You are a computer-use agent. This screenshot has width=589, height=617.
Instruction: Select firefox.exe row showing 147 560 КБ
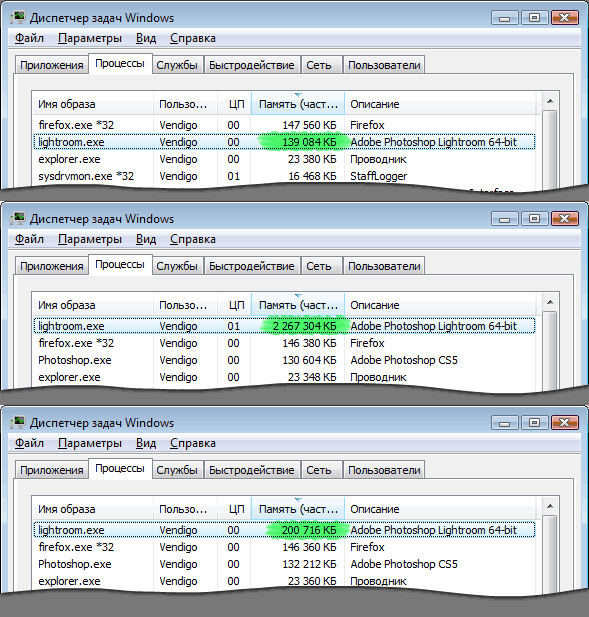click(284, 125)
